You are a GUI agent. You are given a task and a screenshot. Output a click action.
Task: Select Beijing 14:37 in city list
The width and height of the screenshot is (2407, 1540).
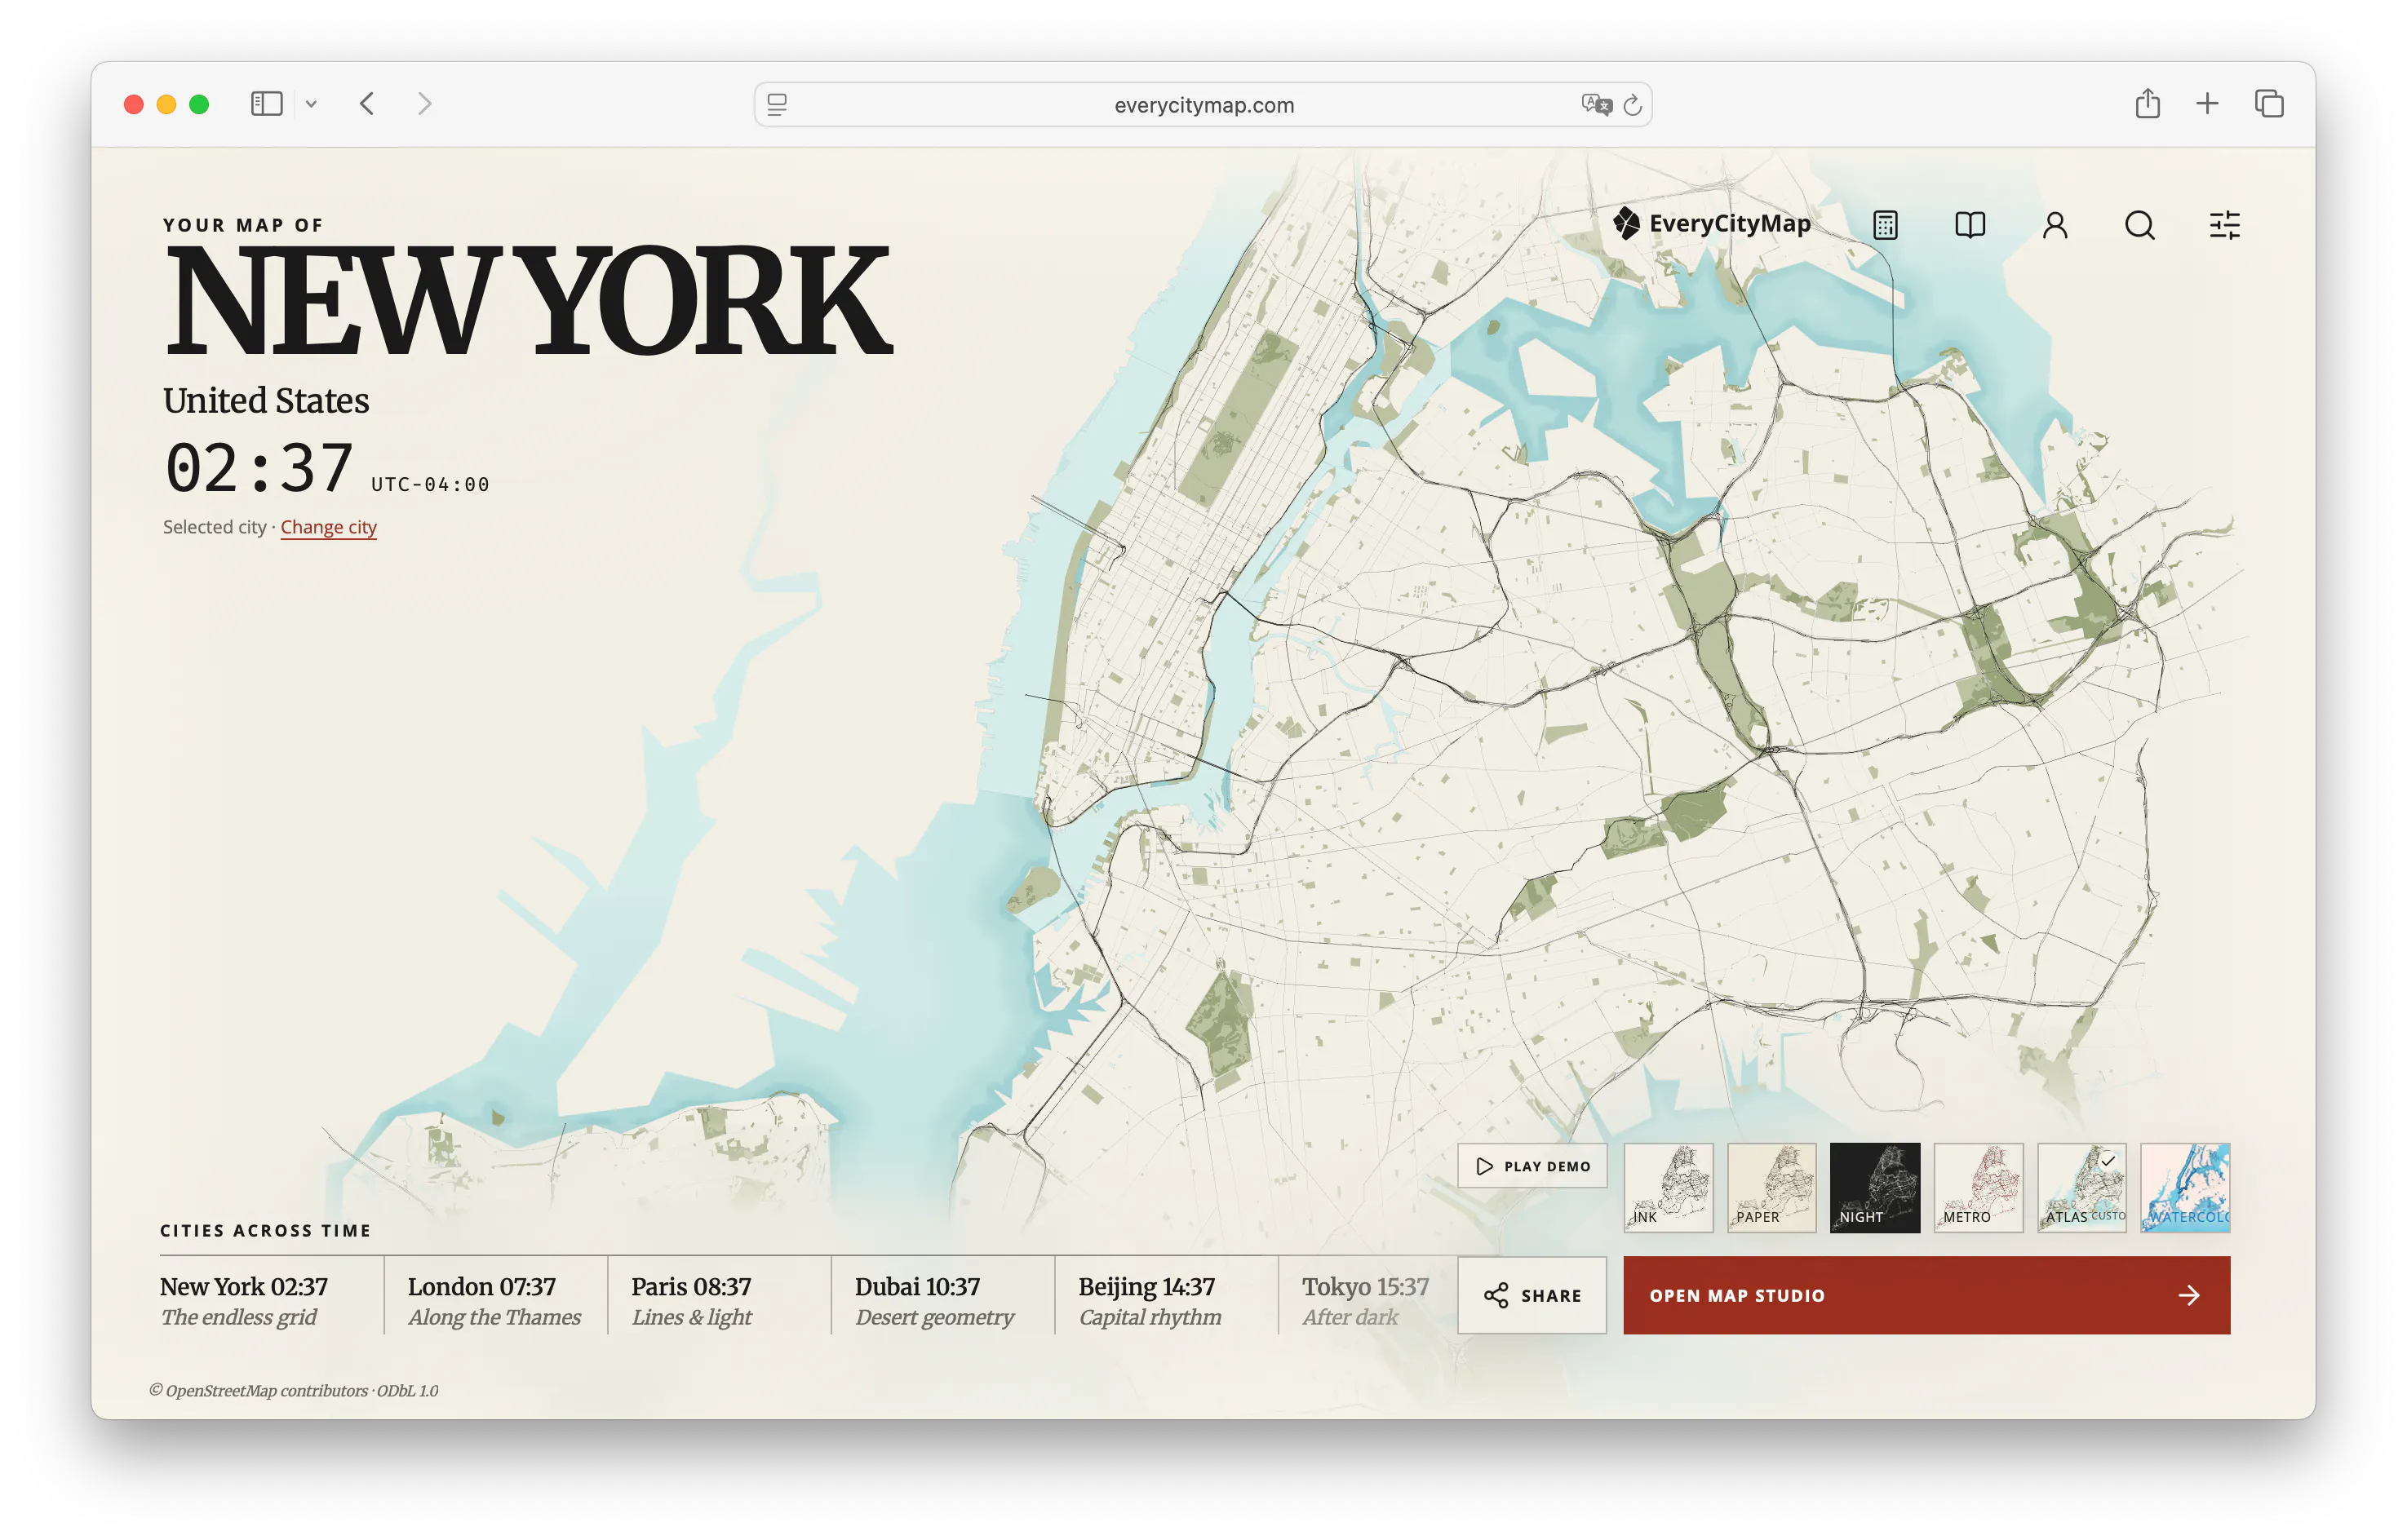1167,1301
